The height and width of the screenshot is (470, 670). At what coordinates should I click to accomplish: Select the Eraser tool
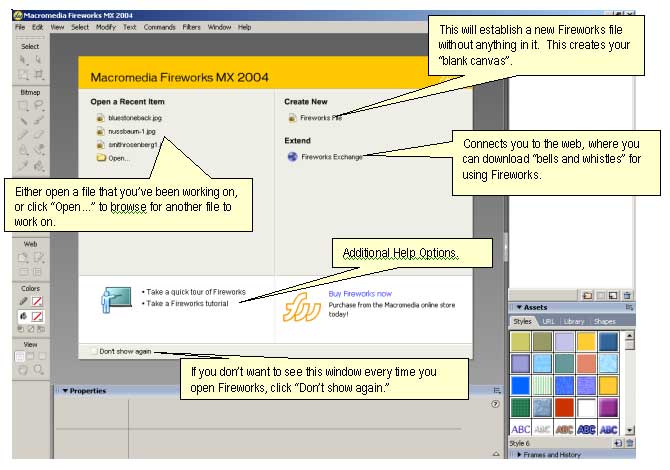point(38,135)
